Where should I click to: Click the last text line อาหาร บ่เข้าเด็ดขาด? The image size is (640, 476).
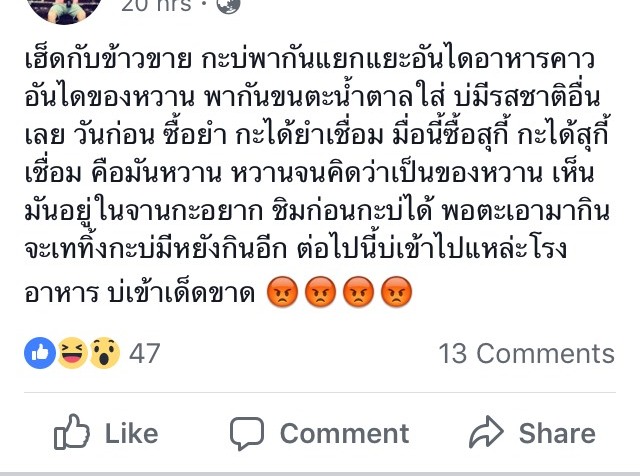140,293
